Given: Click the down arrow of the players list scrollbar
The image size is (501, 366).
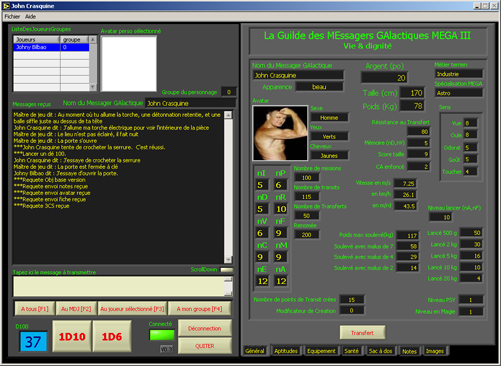Looking at the screenshot, I should [x=93, y=87].
